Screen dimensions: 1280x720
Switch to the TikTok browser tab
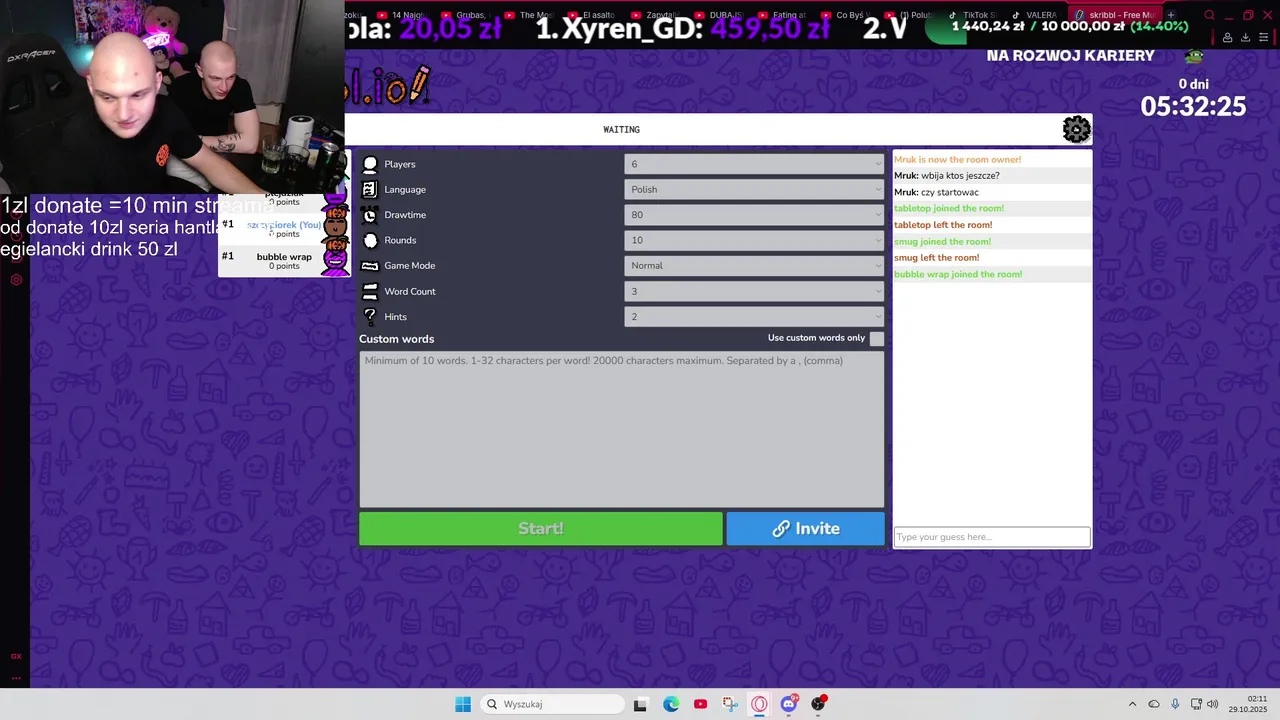click(x=972, y=15)
